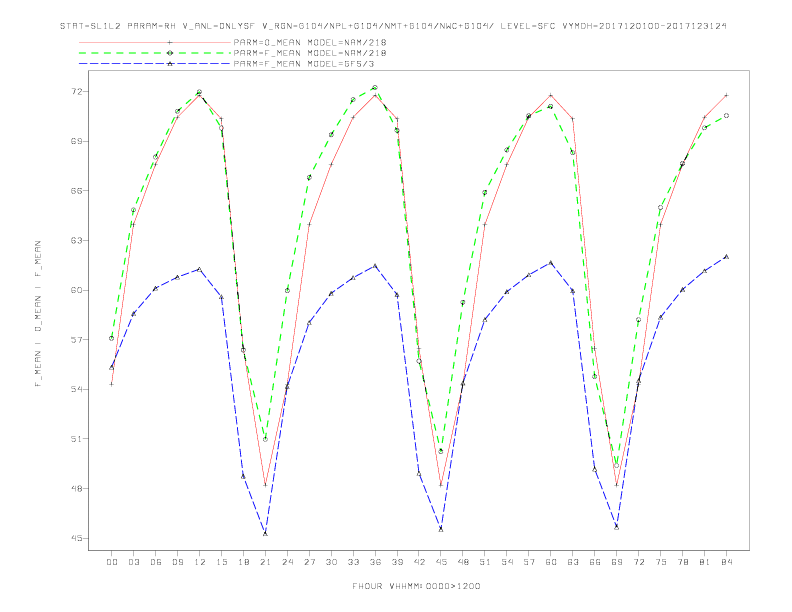This screenshot has width=792, height=612.
Task: Click the x-axis tick label 63
Action: [x=573, y=562]
